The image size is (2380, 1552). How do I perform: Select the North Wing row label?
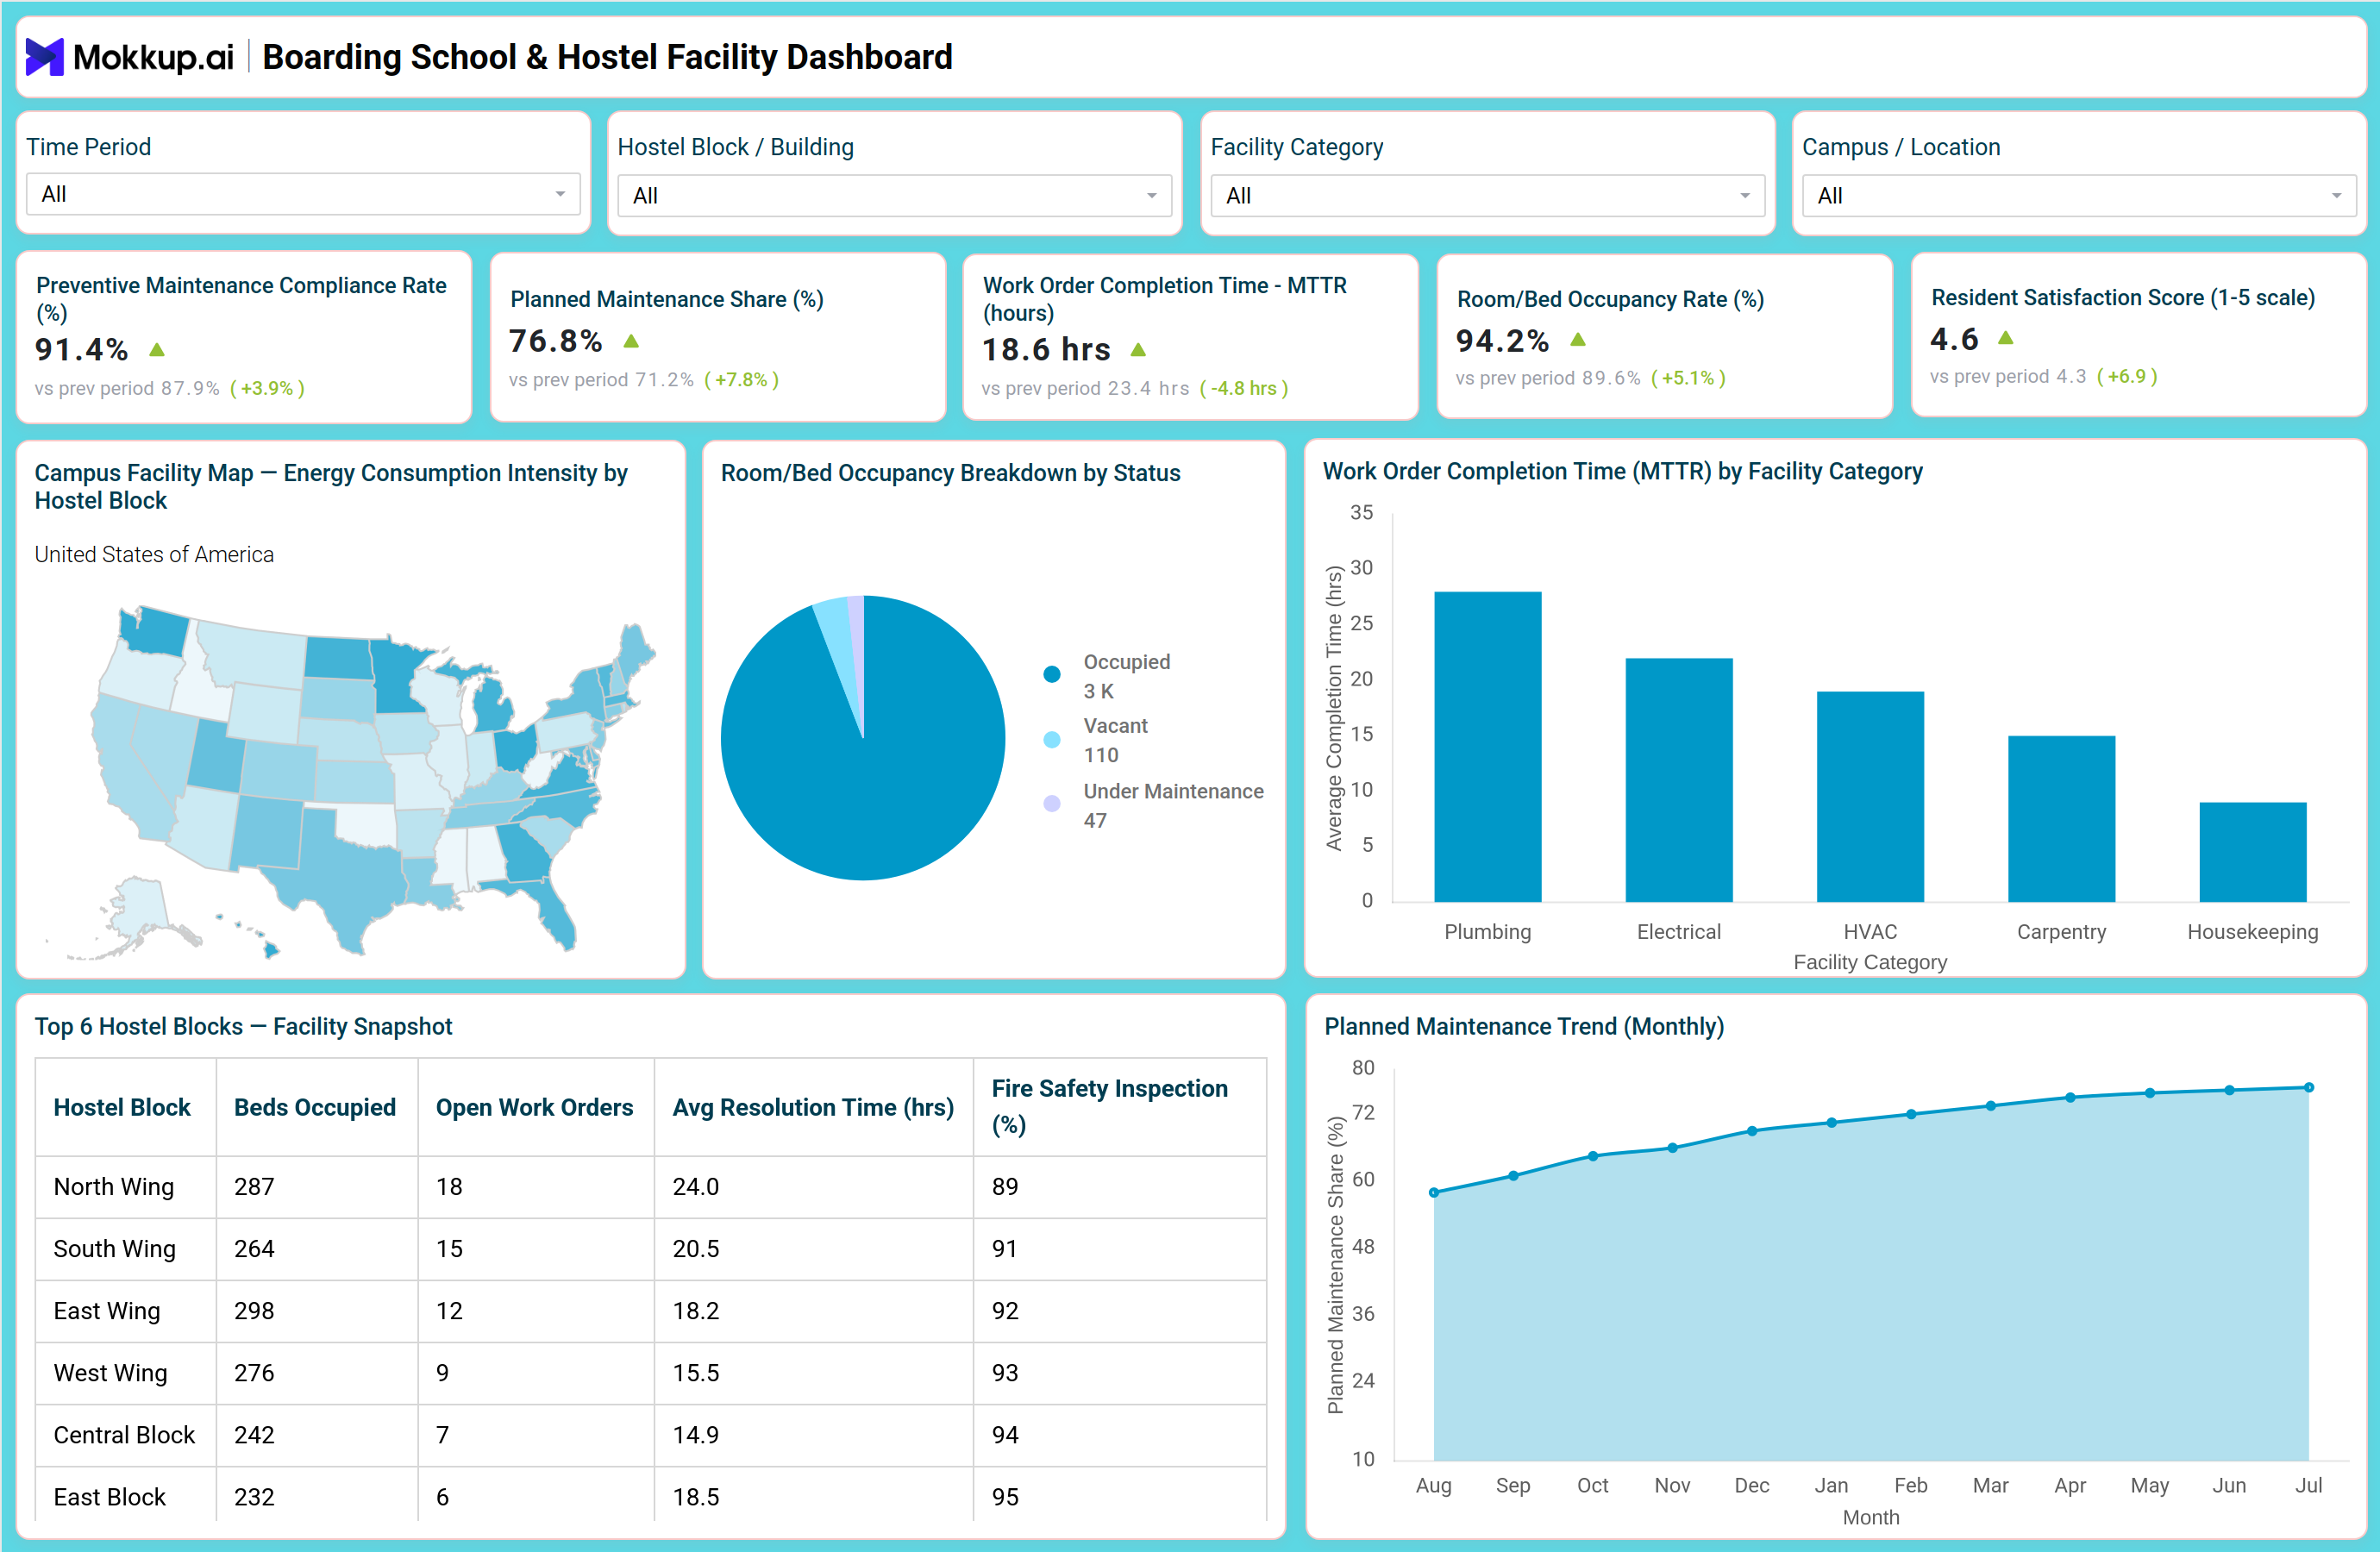pos(114,1186)
